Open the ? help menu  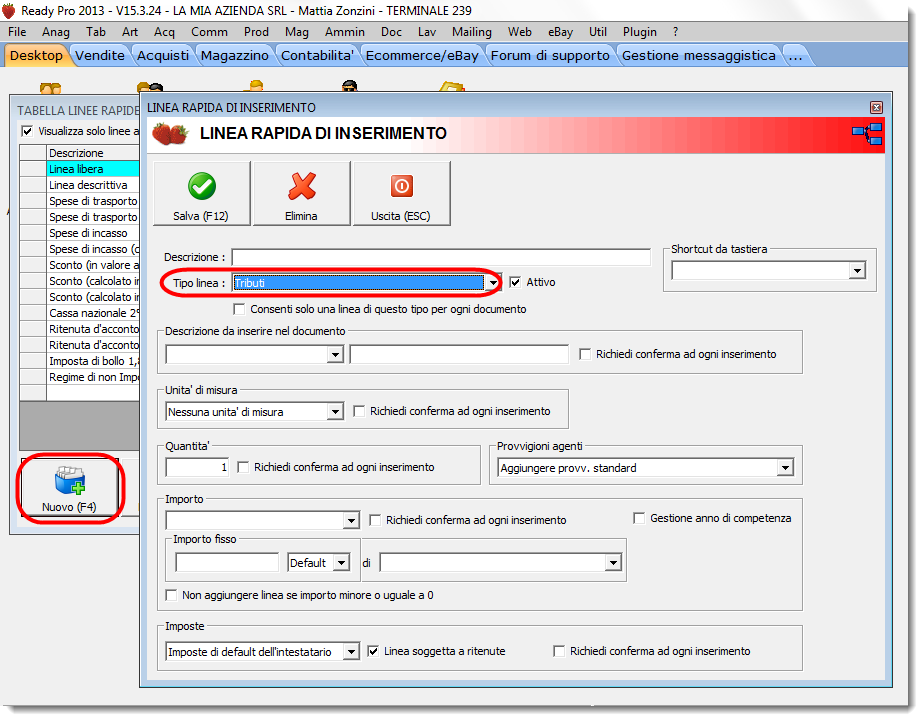676,32
